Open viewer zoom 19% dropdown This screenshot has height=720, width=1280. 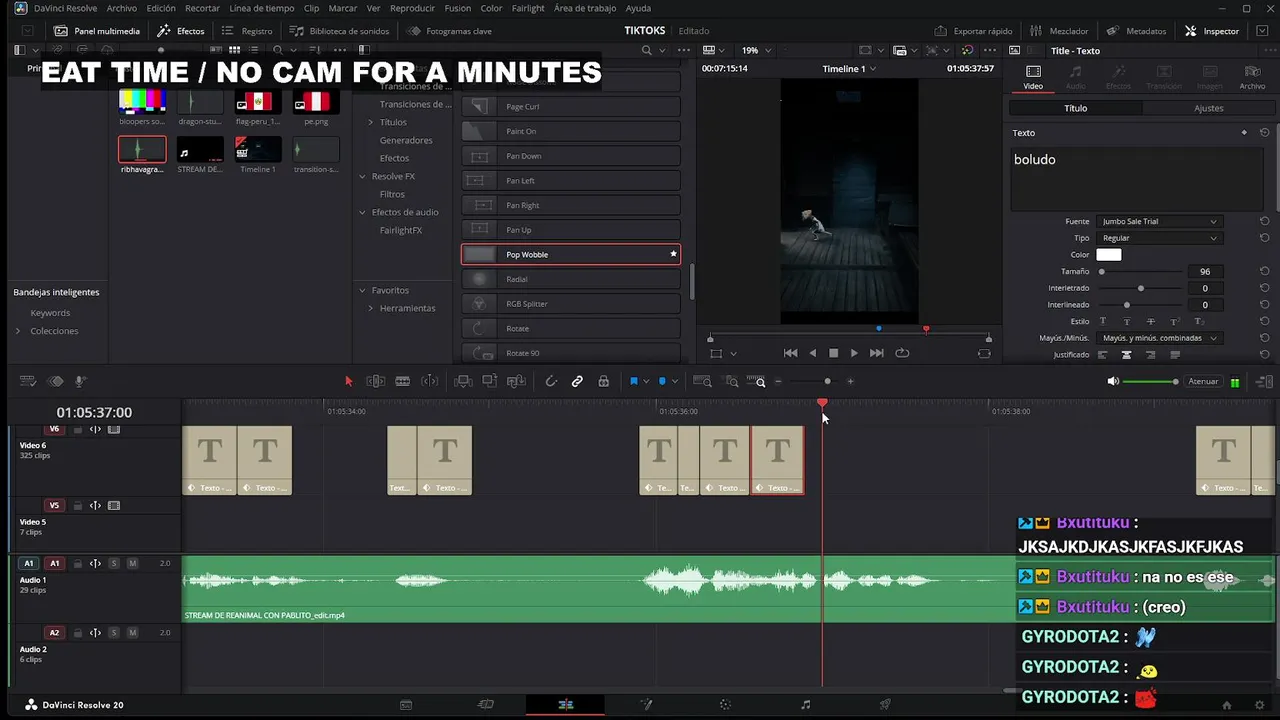pyautogui.click(x=754, y=50)
